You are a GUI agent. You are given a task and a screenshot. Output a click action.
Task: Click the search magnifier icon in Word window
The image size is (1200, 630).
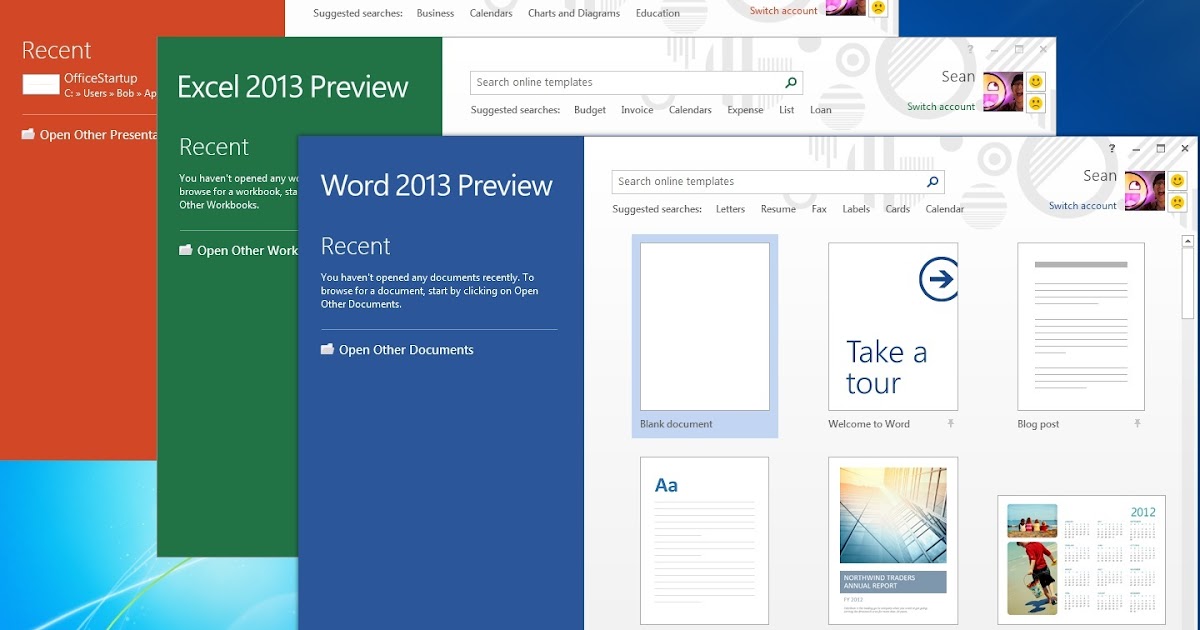932,182
